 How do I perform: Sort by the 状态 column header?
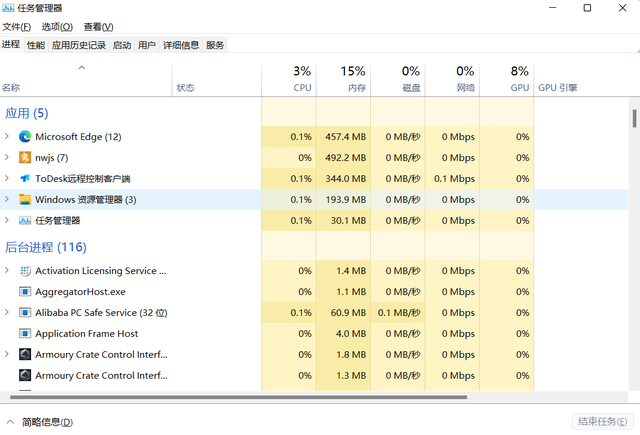pyautogui.click(x=217, y=79)
